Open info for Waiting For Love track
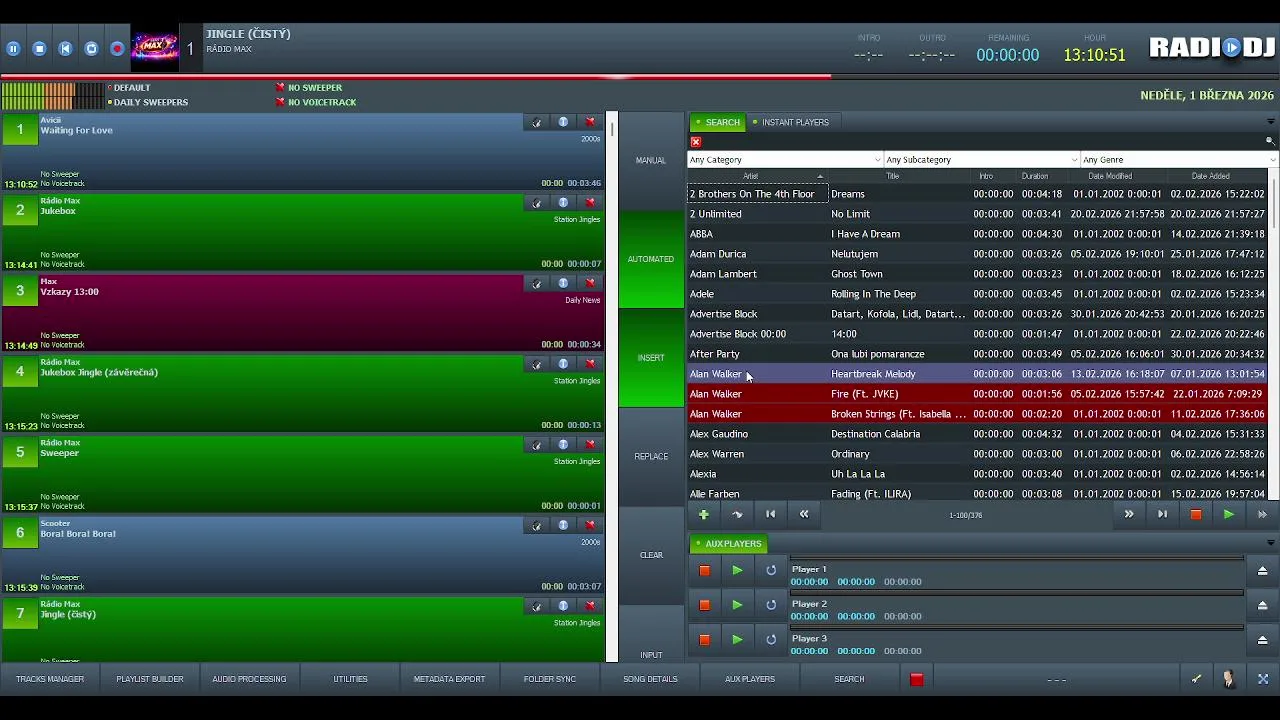Image resolution: width=1280 pixels, height=720 pixels. point(563,122)
